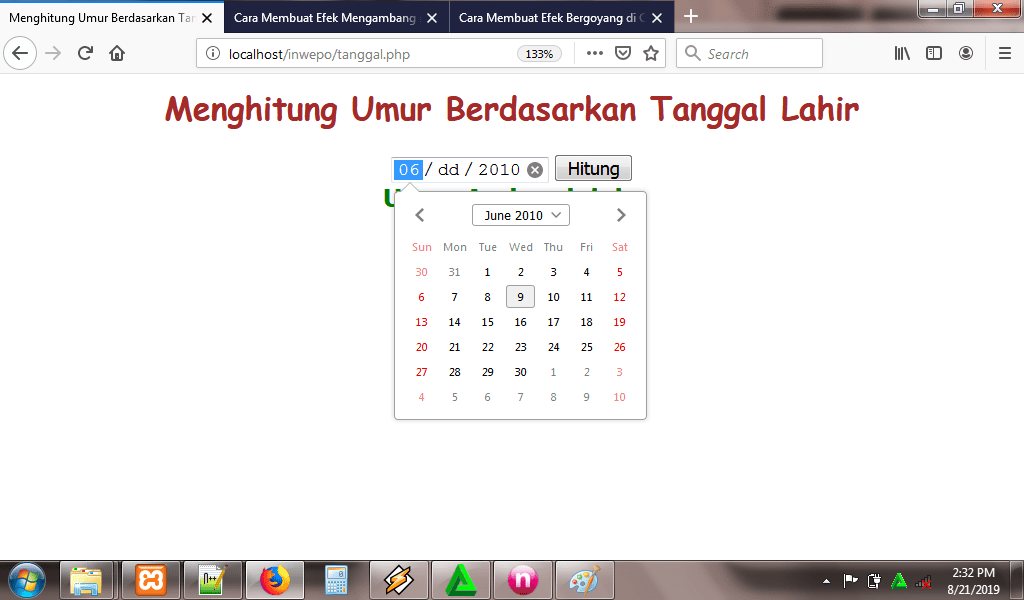Toggle the sidebar view icon
This screenshot has height=600, width=1024.
click(x=934, y=54)
